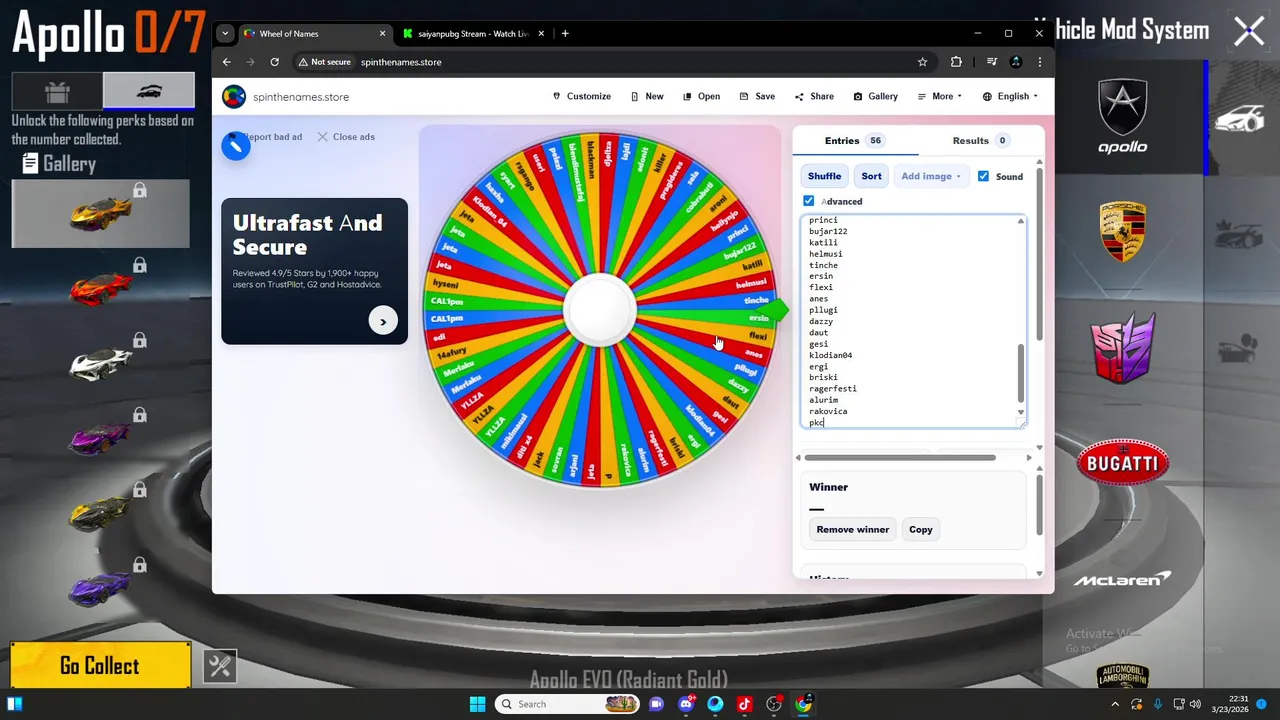Reload the spinthenames.store page
This screenshot has height=720, width=1280.
pos(274,62)
